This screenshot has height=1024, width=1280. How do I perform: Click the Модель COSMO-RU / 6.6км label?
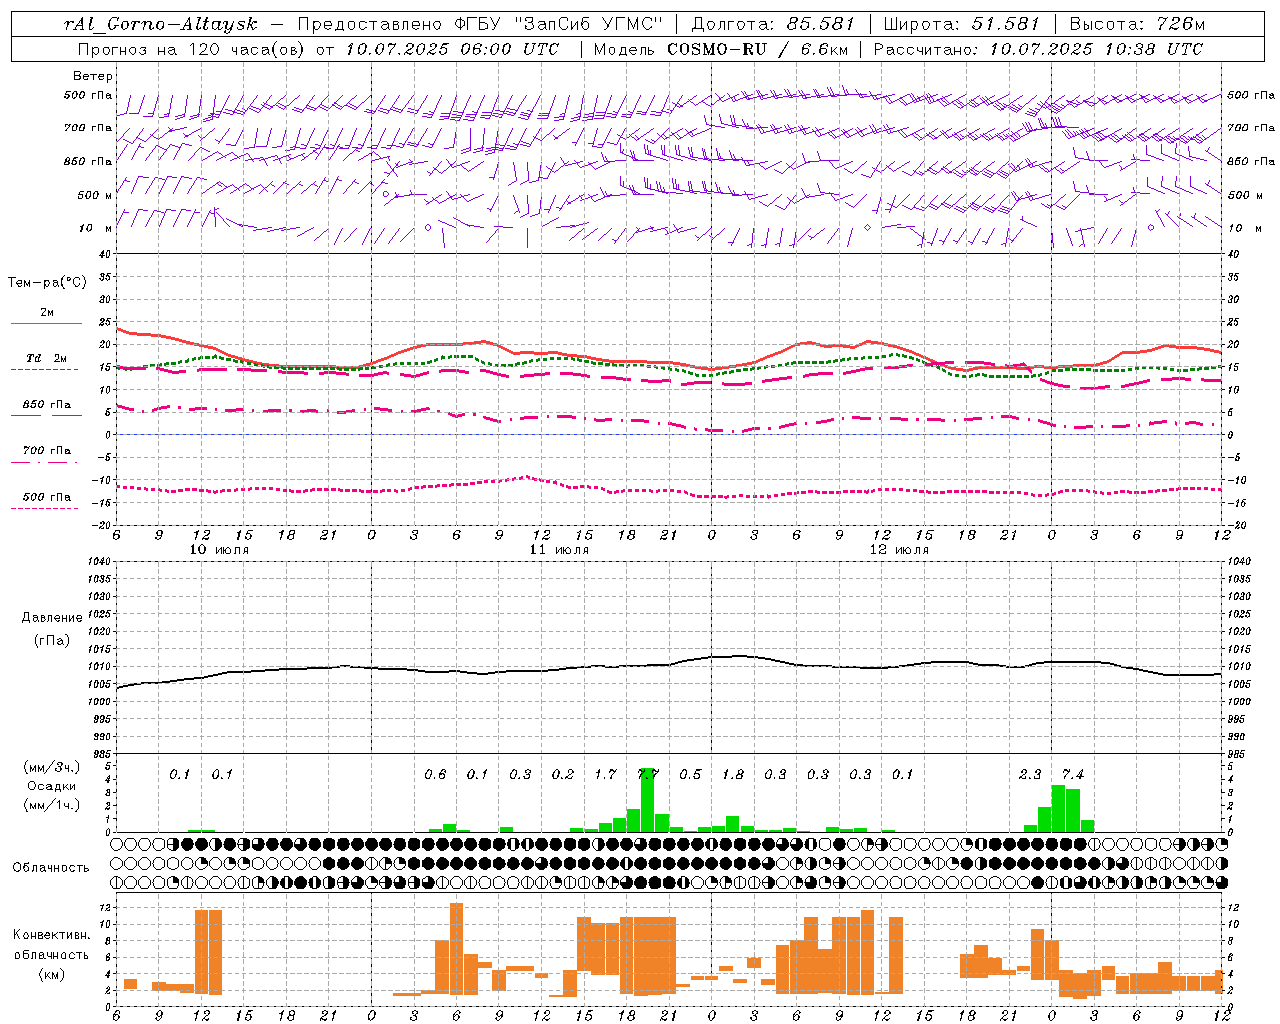click(720, 48)
